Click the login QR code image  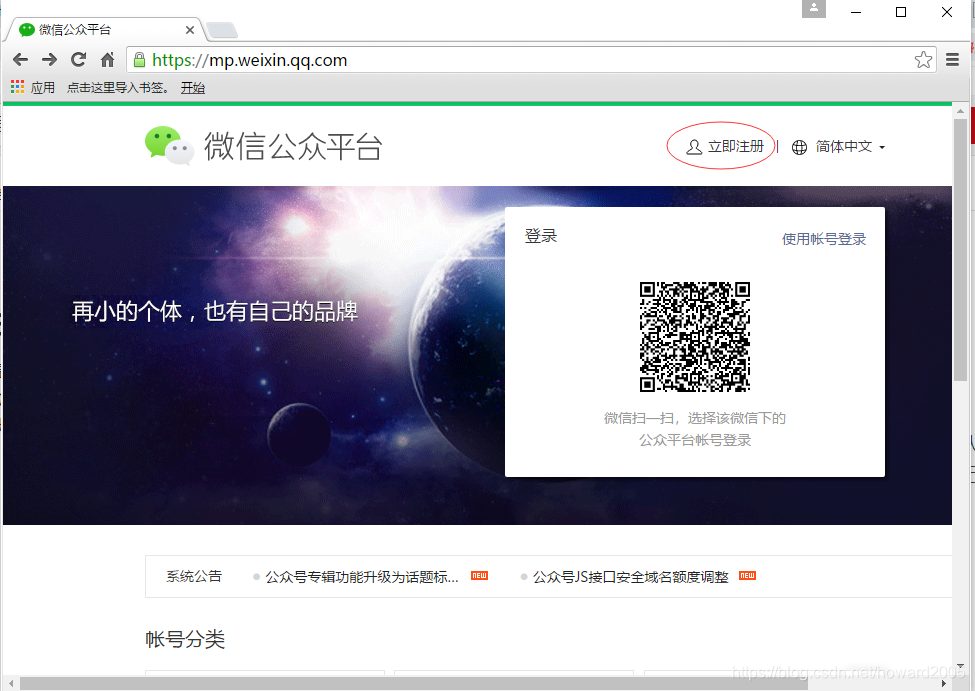coord(695,336)
